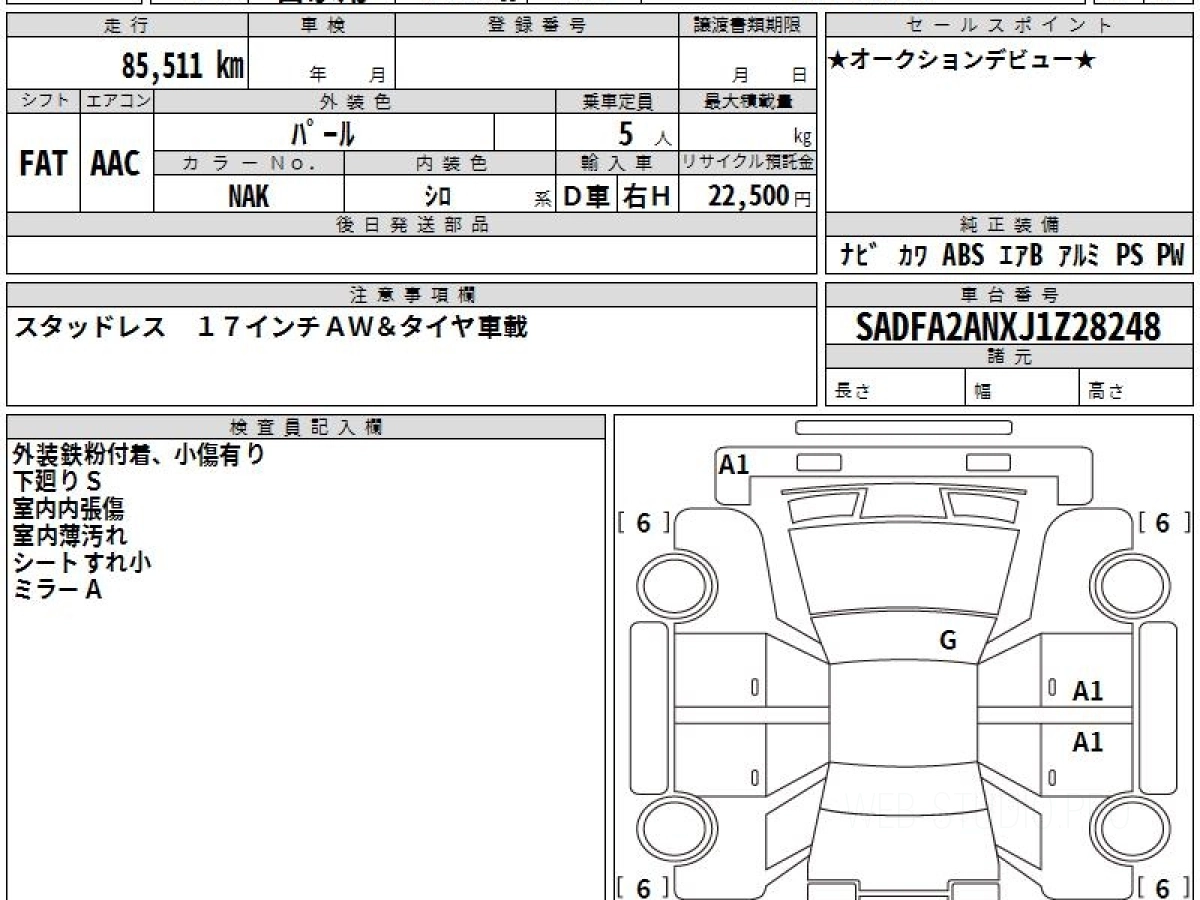Select the 最大積載量 header
Image resolution: width=1200 pixels, height=900 pixels.
748,101
